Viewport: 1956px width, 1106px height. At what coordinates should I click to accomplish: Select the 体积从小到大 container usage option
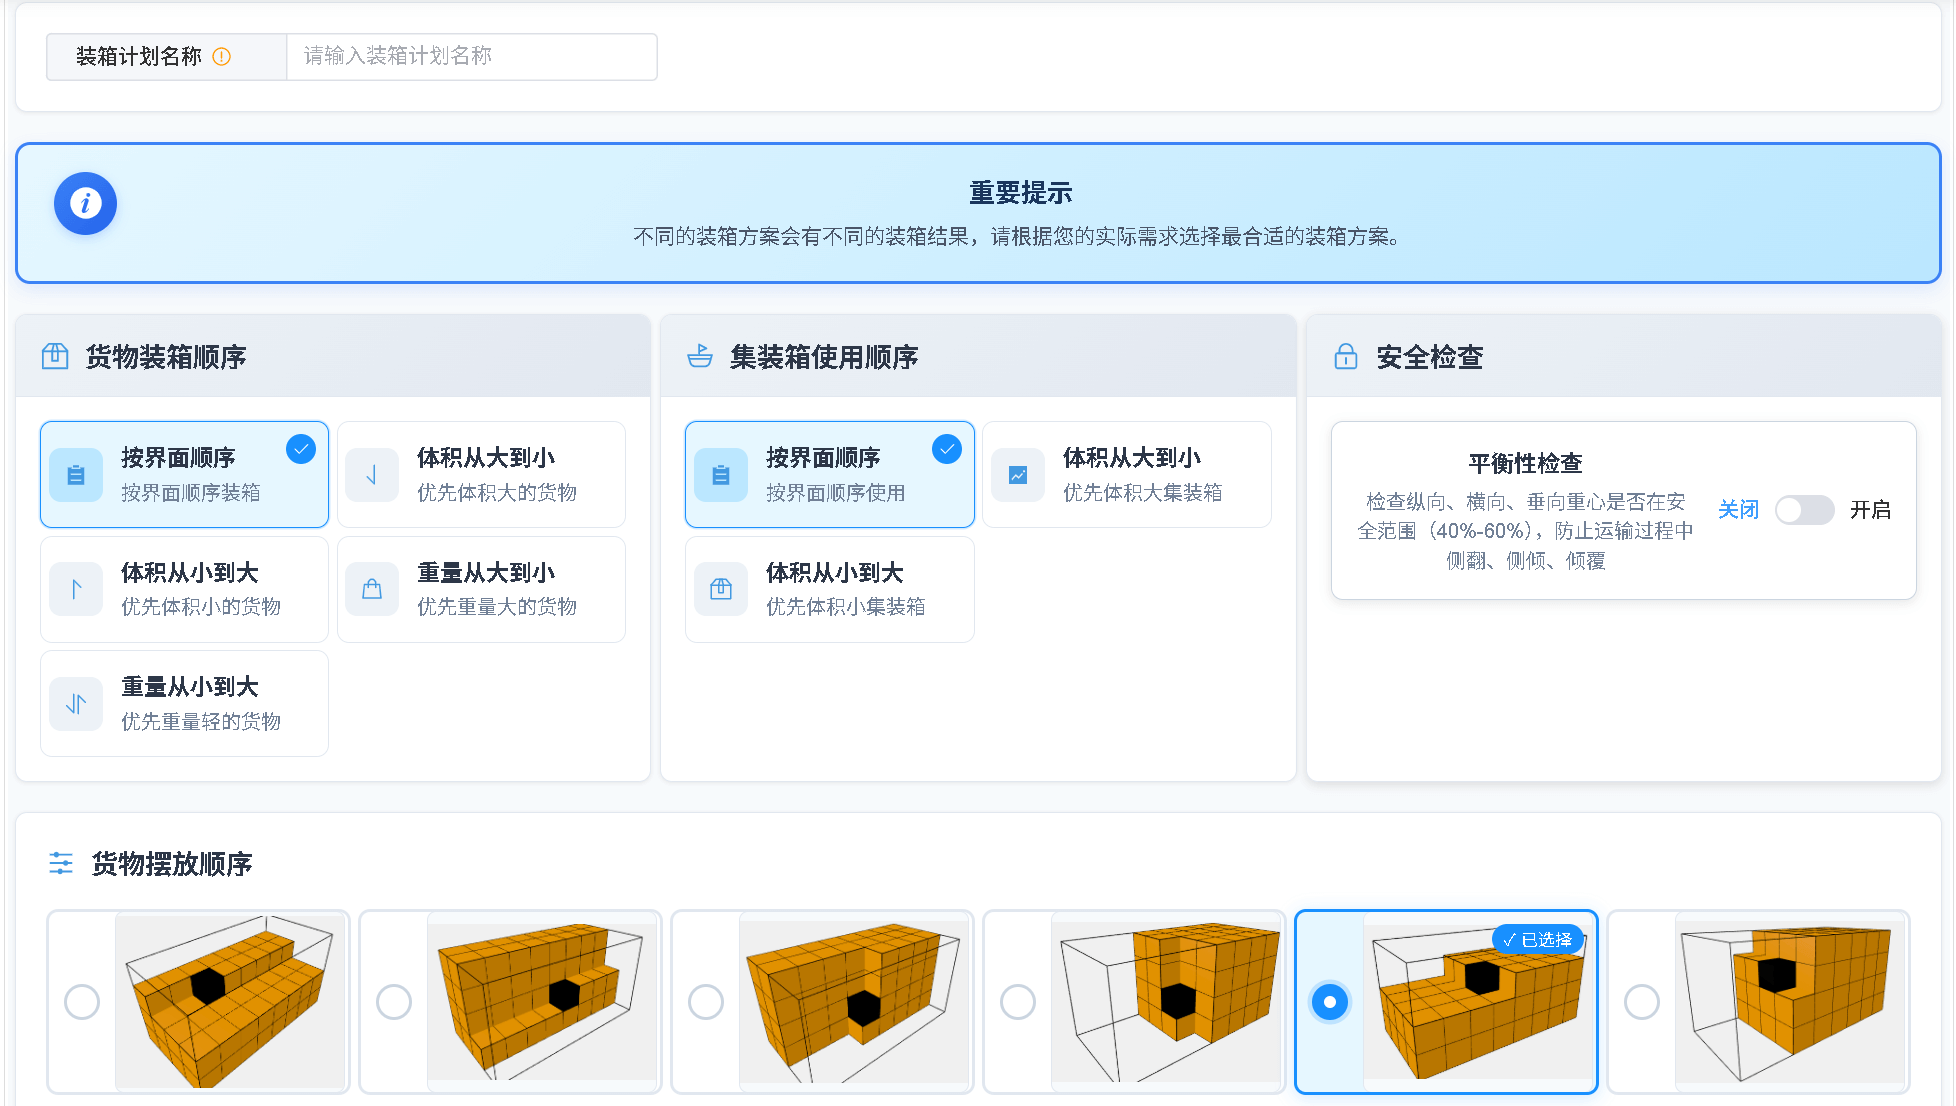tap(829, 589)
